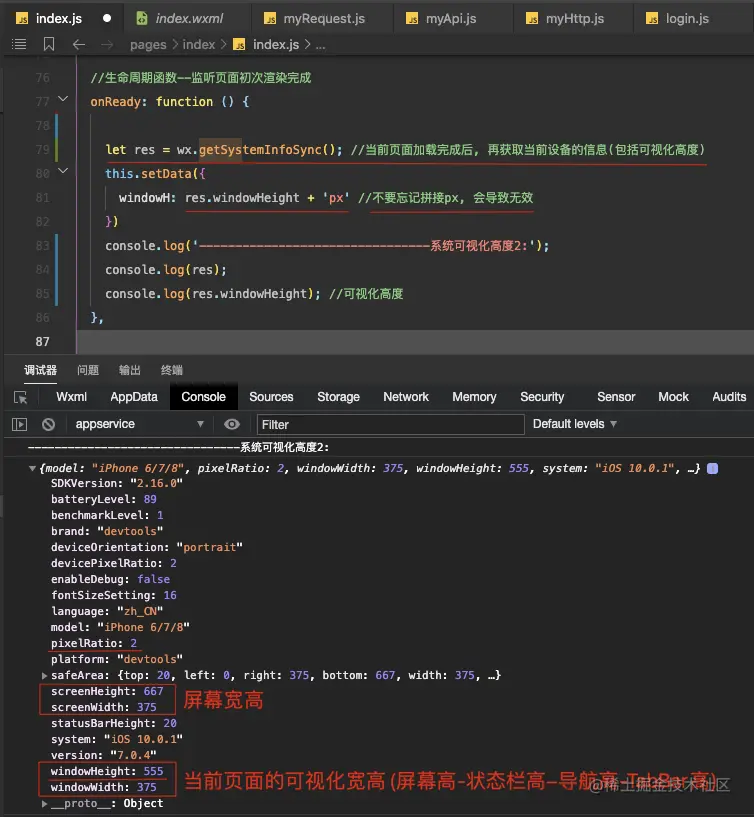The height and width of the screenshot is (817, 754).
Task: Clear the console with the ban icon
Action: [x=48, y=425]
